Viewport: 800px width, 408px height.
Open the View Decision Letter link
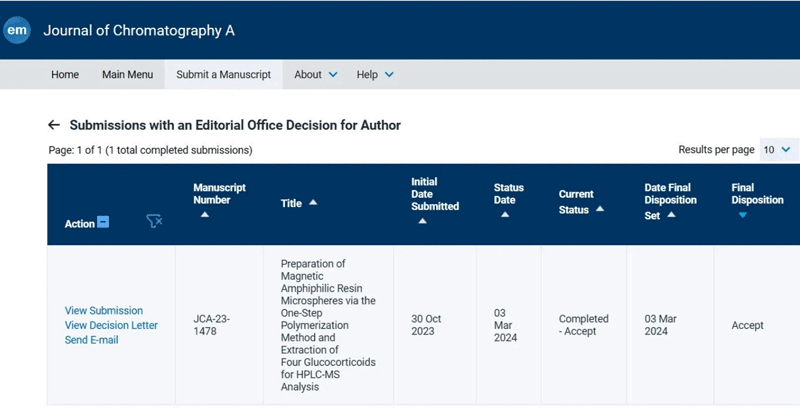point(111,325)
